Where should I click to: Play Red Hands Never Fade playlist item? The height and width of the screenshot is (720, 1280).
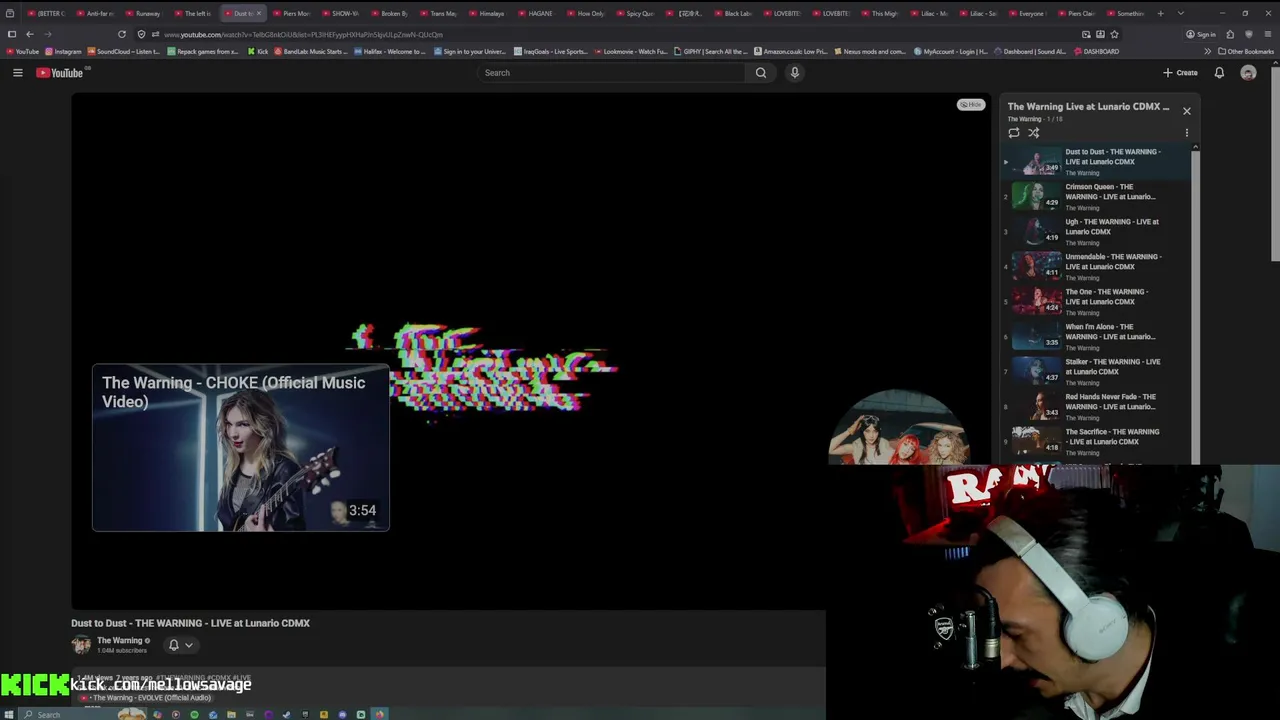click(1096, 407)
